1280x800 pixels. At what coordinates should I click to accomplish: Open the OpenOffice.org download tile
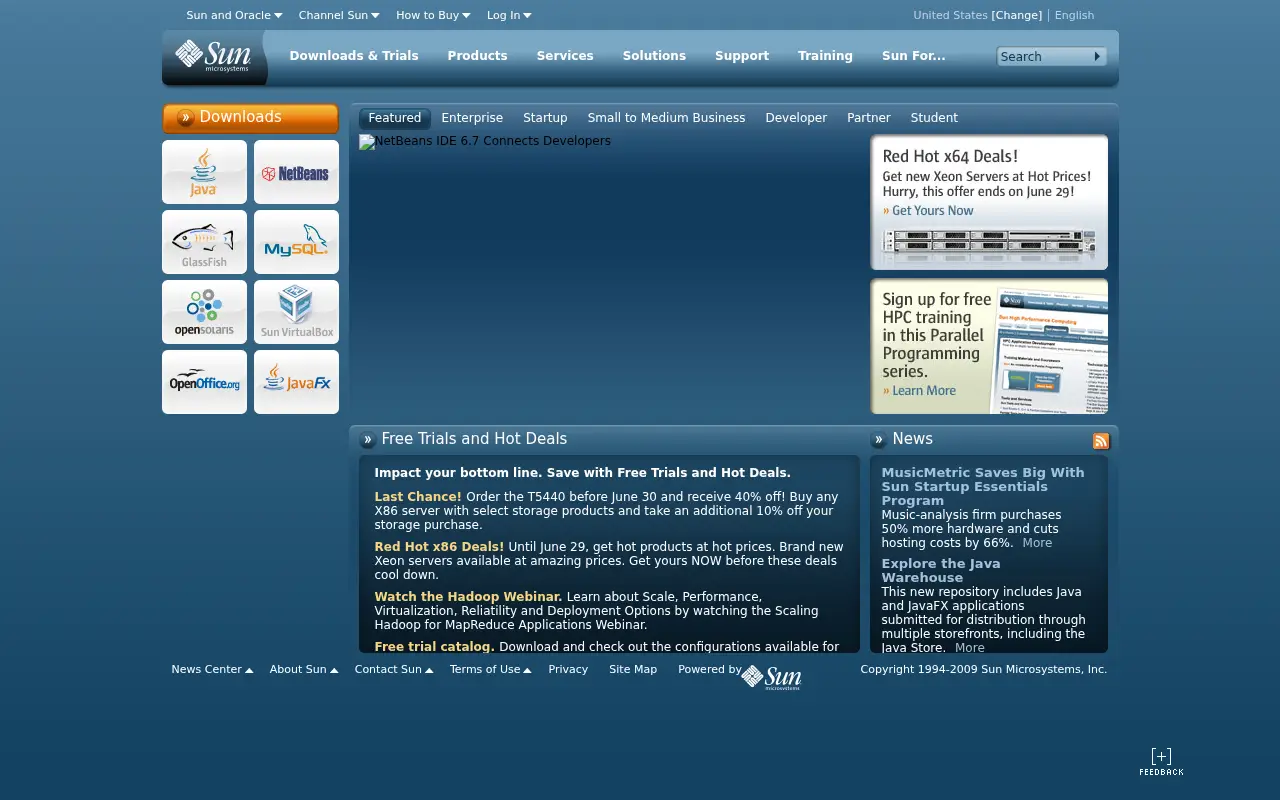(204, 382)
